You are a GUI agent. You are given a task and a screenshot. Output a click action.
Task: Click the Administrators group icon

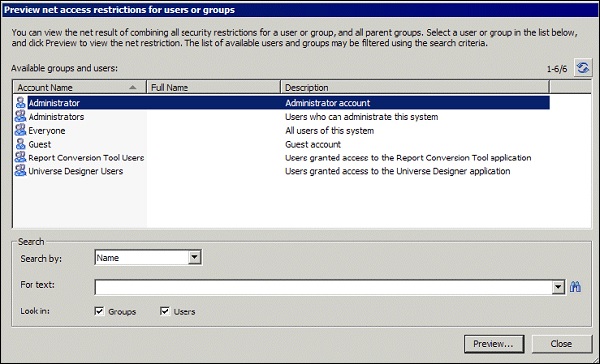(x=20, y=116)
